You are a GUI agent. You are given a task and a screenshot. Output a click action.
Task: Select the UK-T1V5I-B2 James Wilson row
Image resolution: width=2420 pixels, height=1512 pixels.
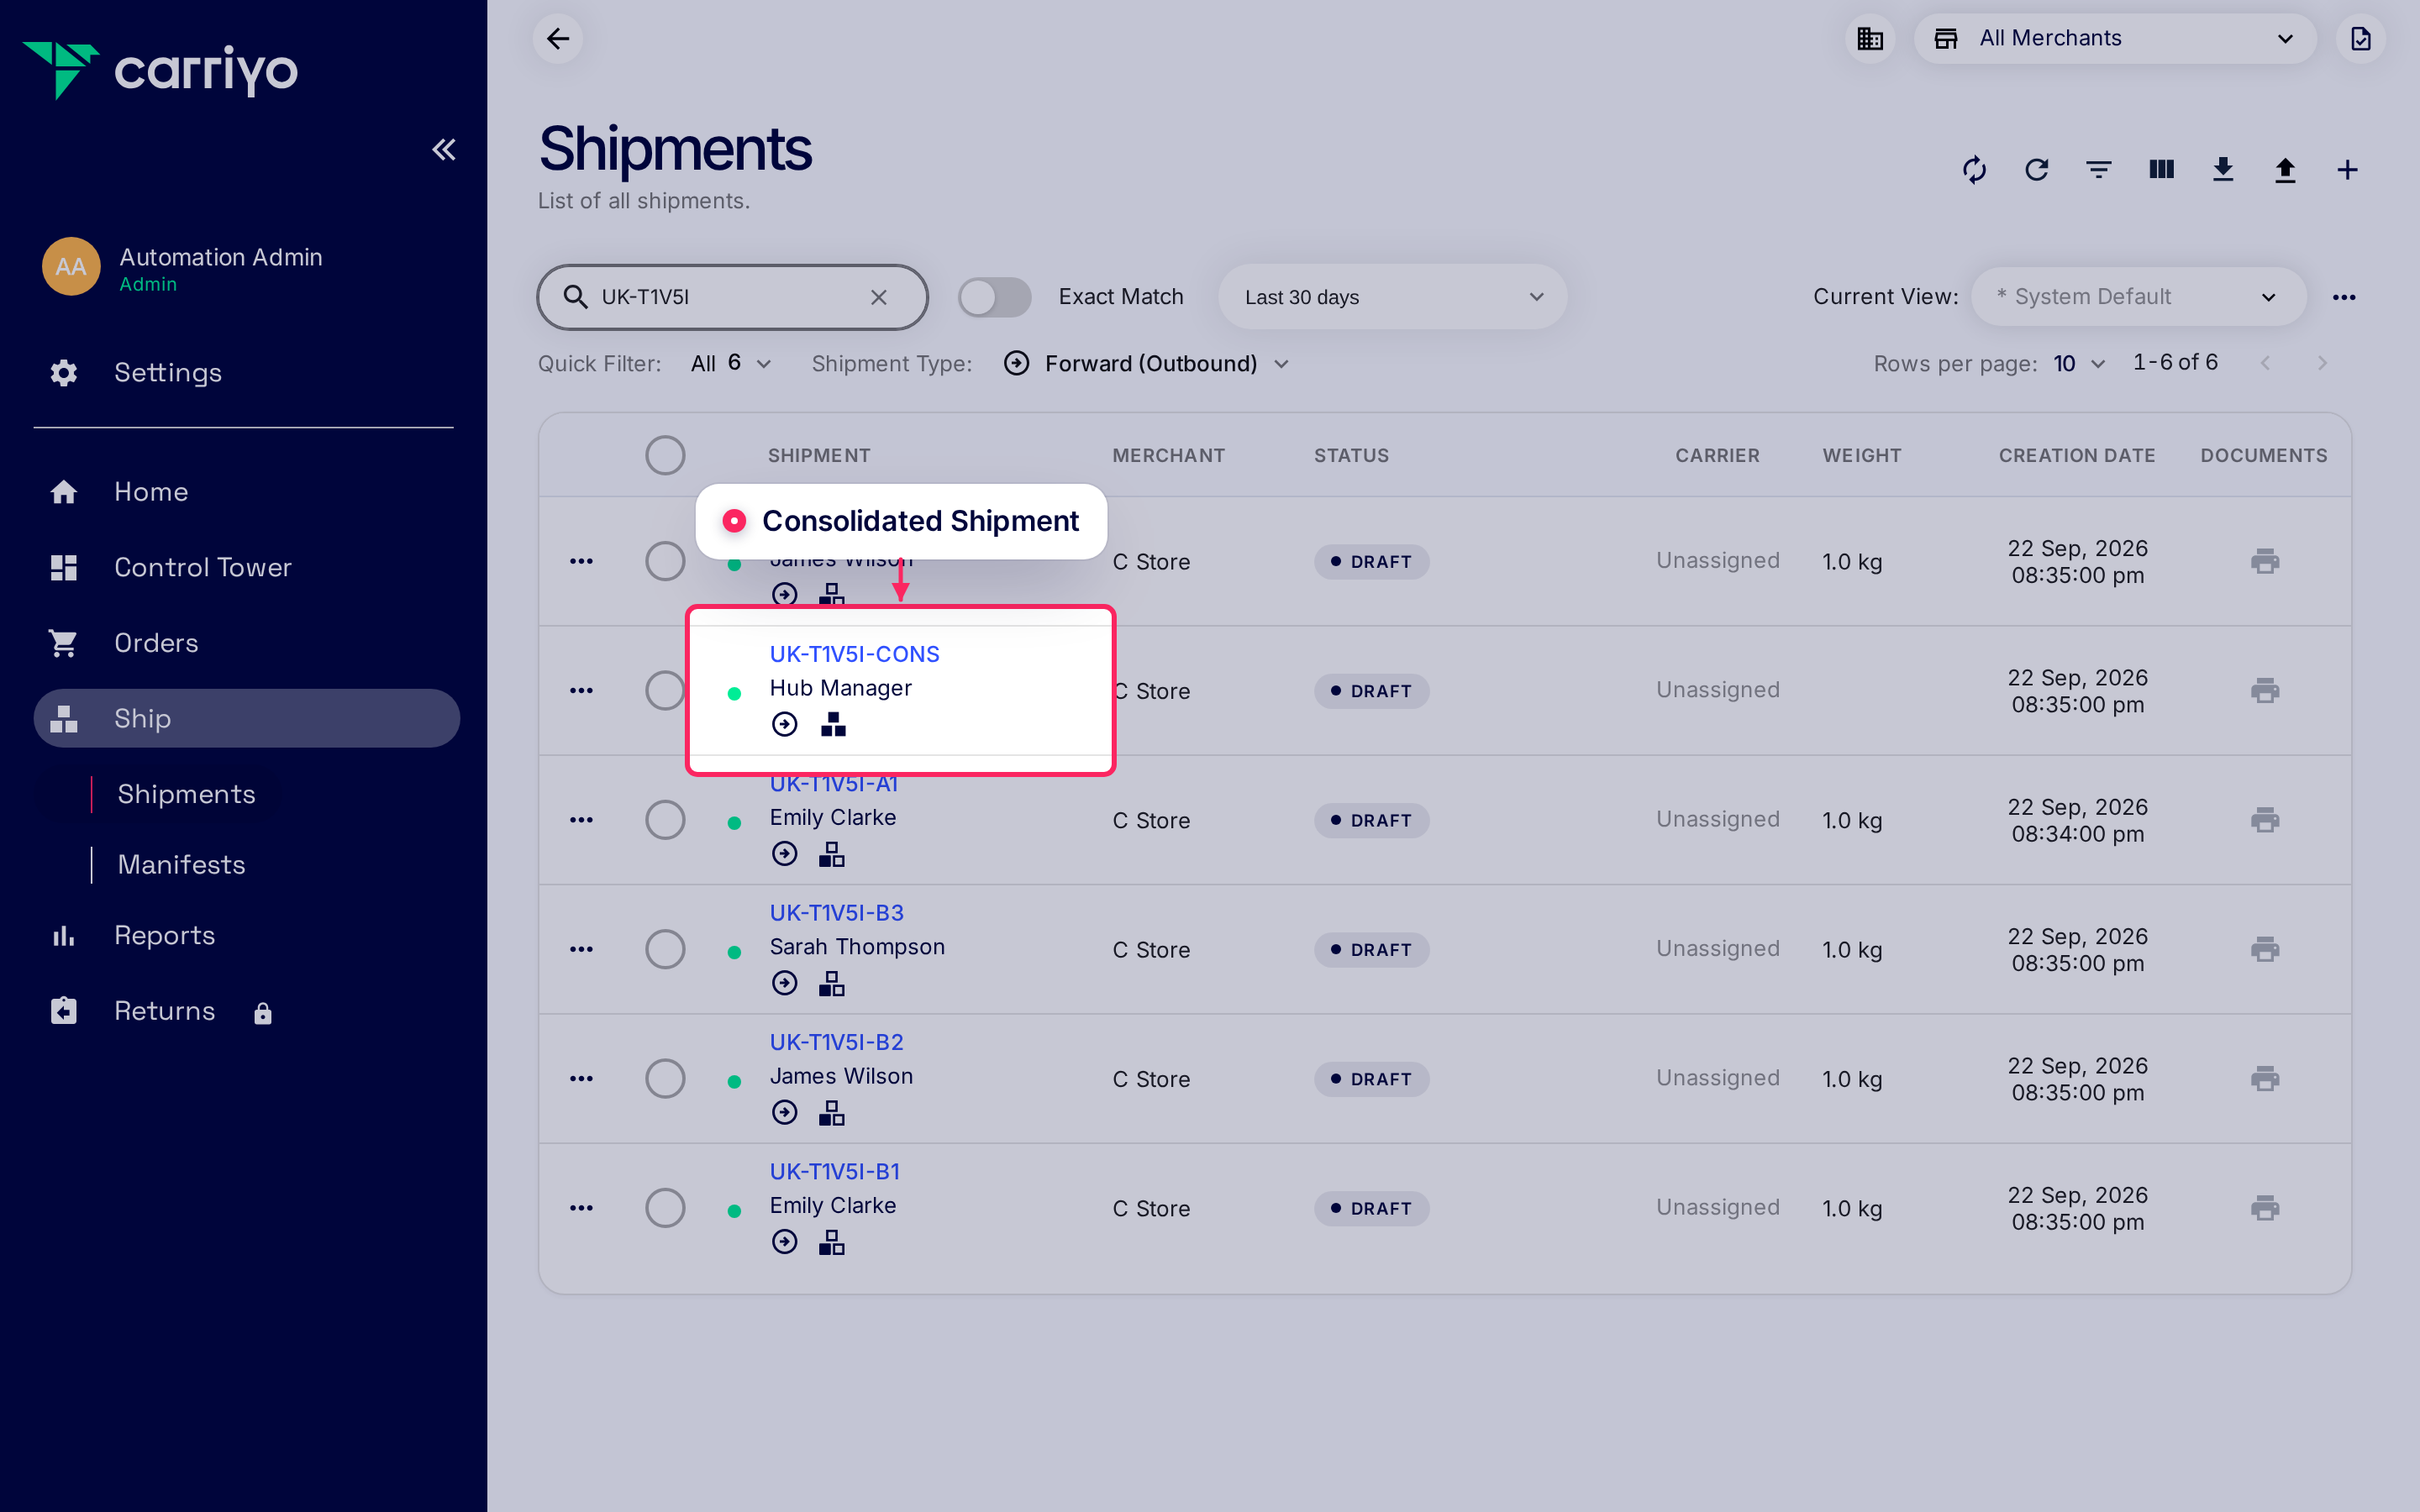[x=665, y=1079]
